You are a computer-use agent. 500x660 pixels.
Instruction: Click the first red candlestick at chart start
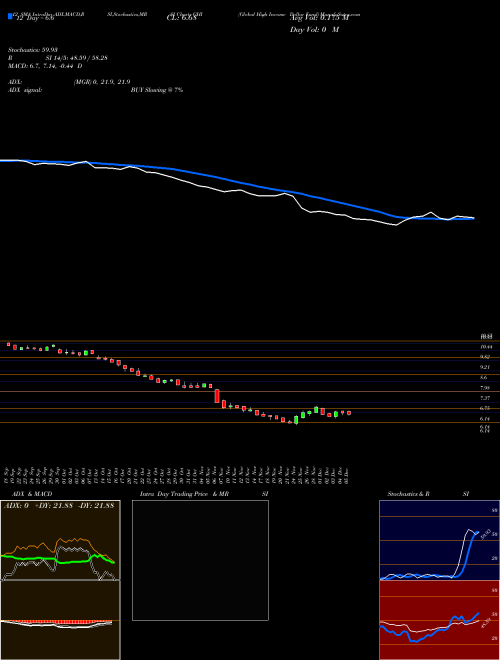click(8, 344)
